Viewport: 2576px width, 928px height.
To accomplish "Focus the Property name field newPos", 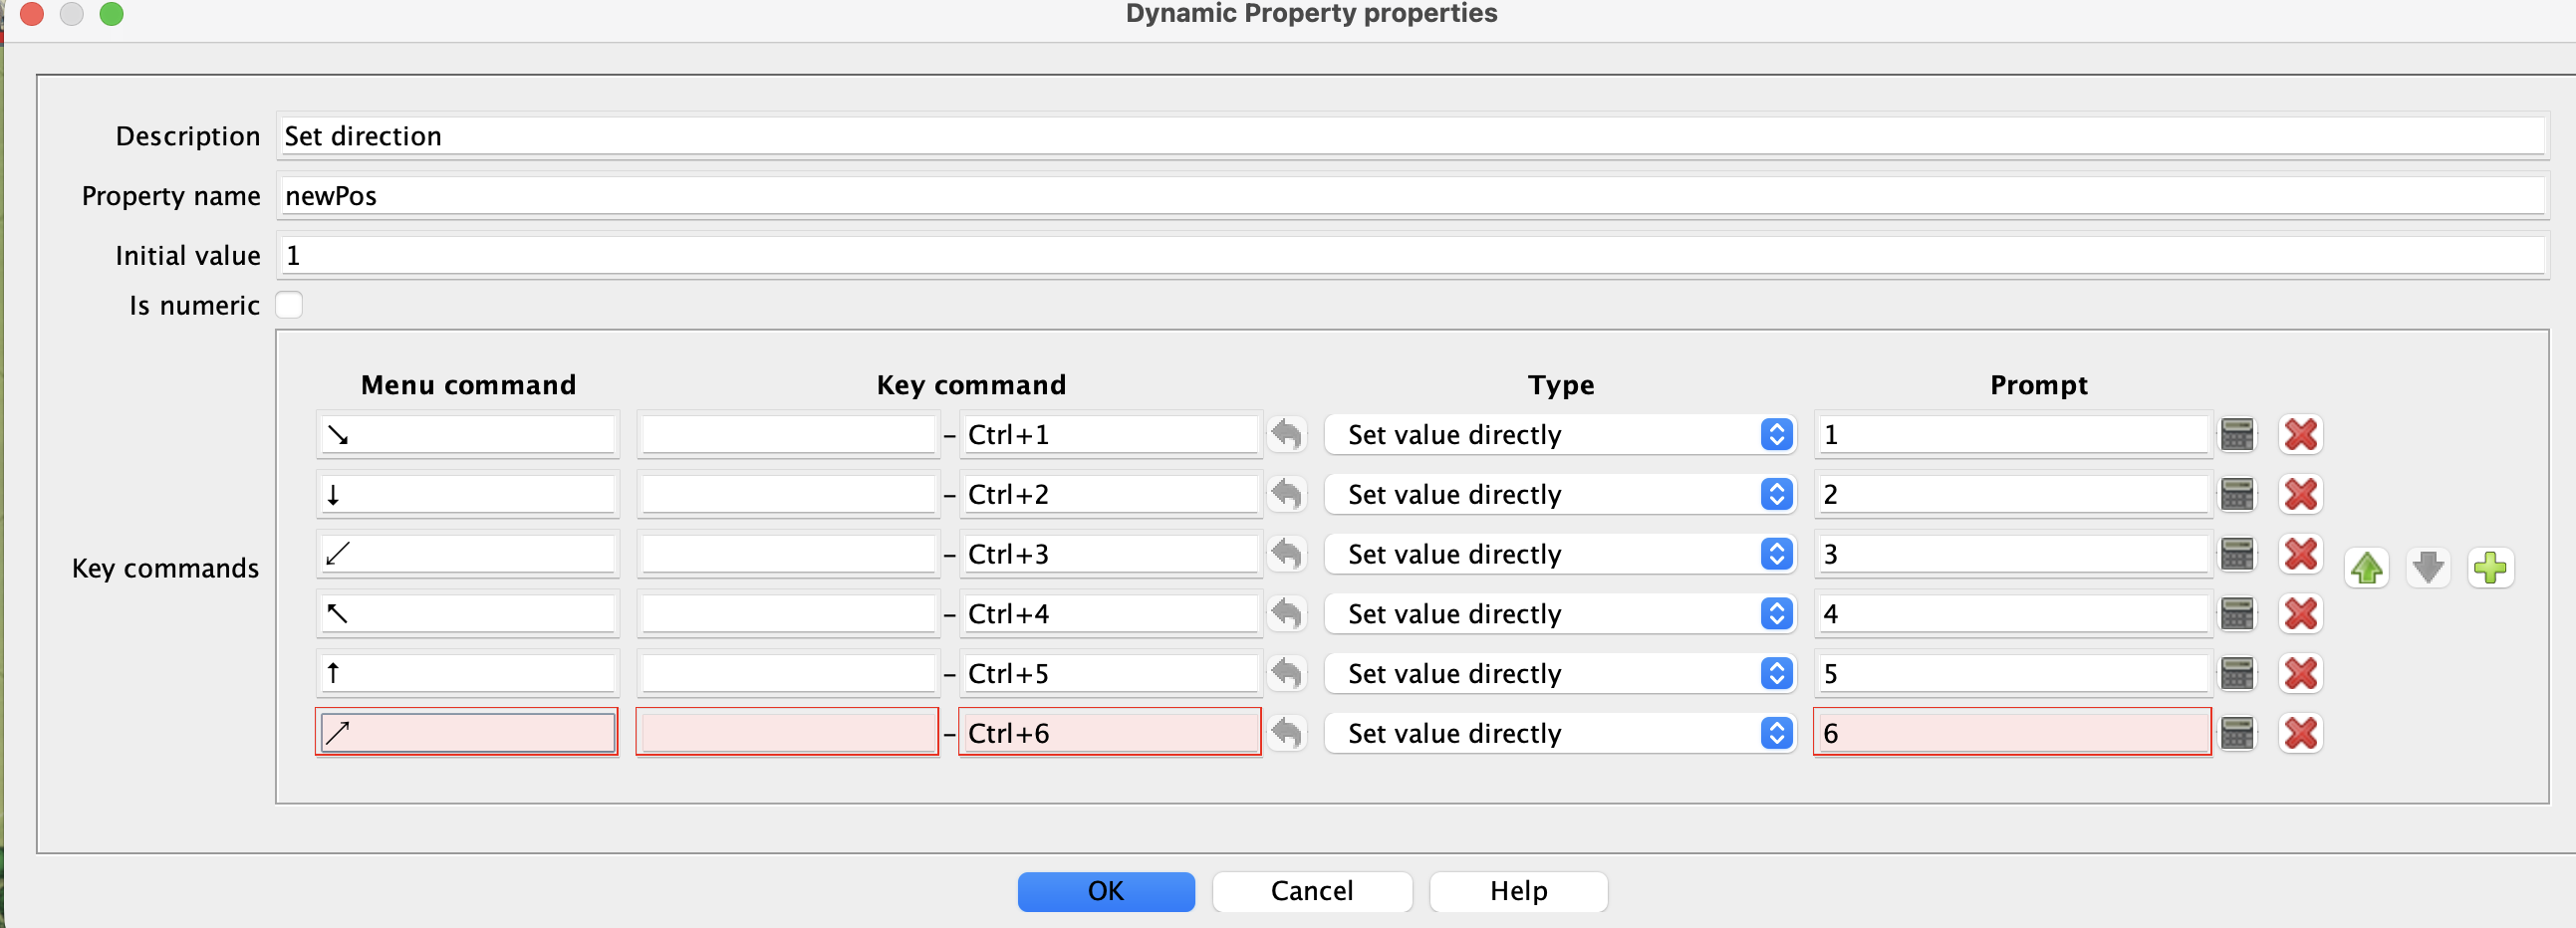I will coord(1410,196).
